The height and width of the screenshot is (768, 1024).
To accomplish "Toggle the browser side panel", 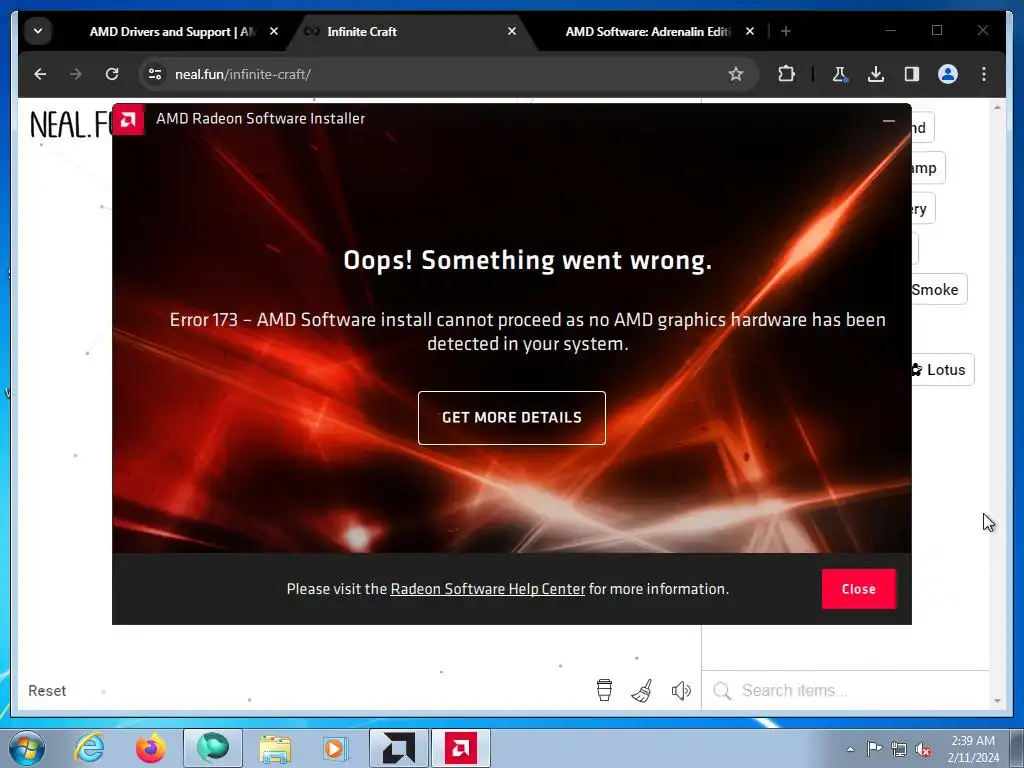I will pyautogui.click(x=912, y=74).
